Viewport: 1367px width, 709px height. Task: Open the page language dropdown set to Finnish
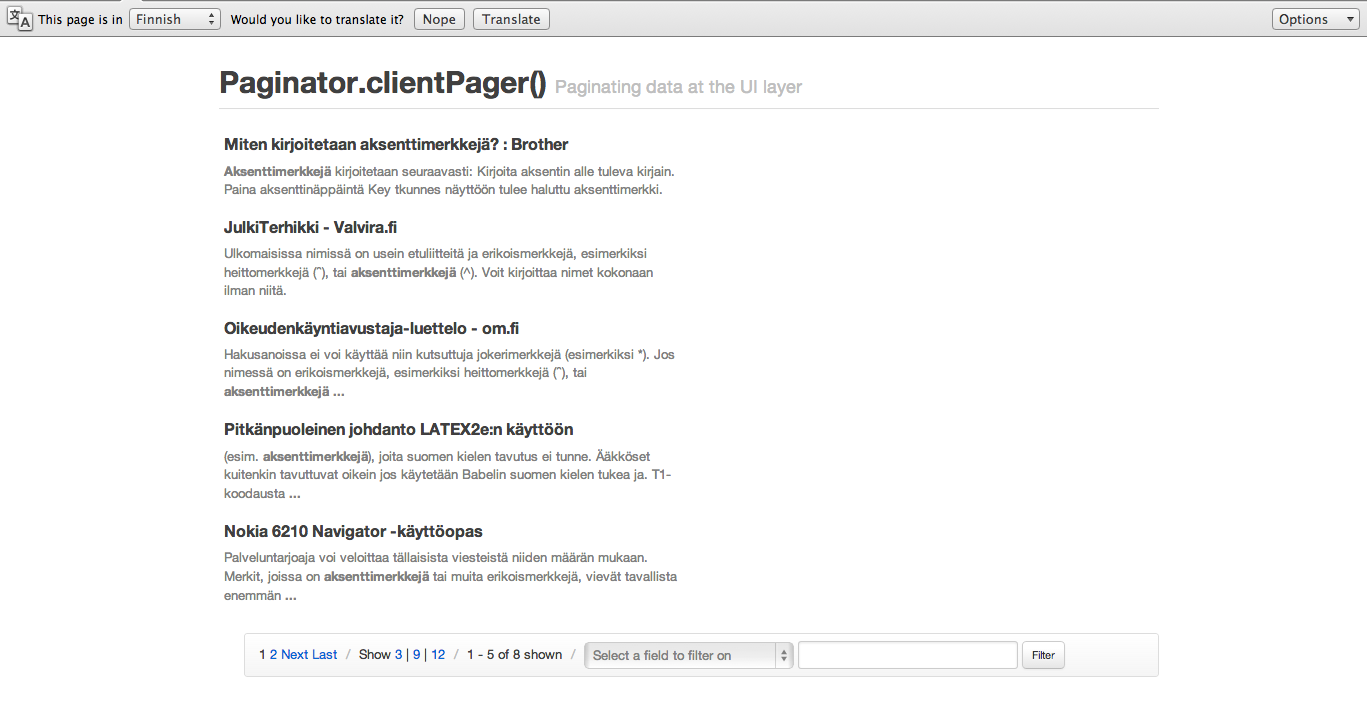tap(170, 18)
